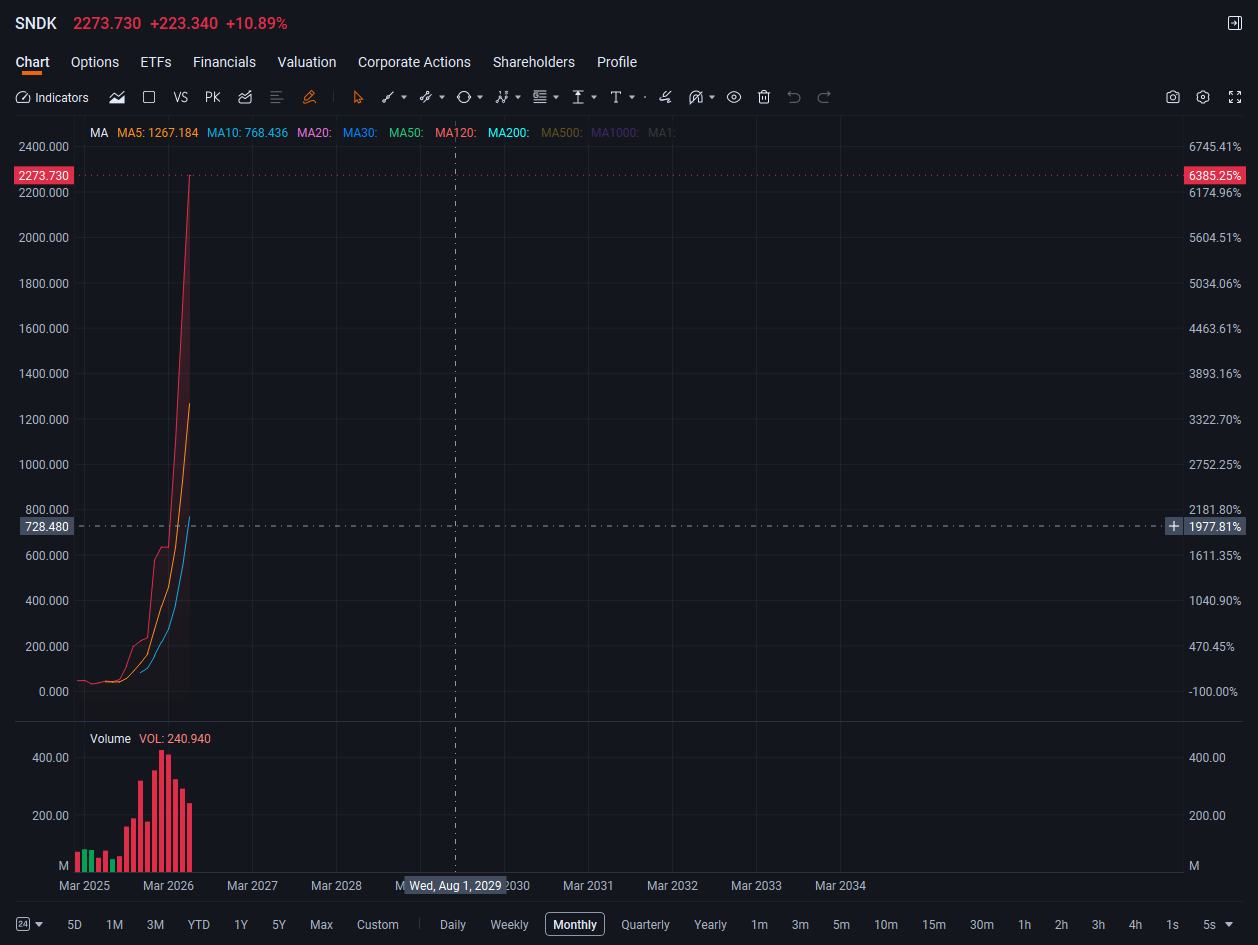The width and height of the screenshot is (1258, 945).
Task: Select the text T annotation tool
Action: 616,97
